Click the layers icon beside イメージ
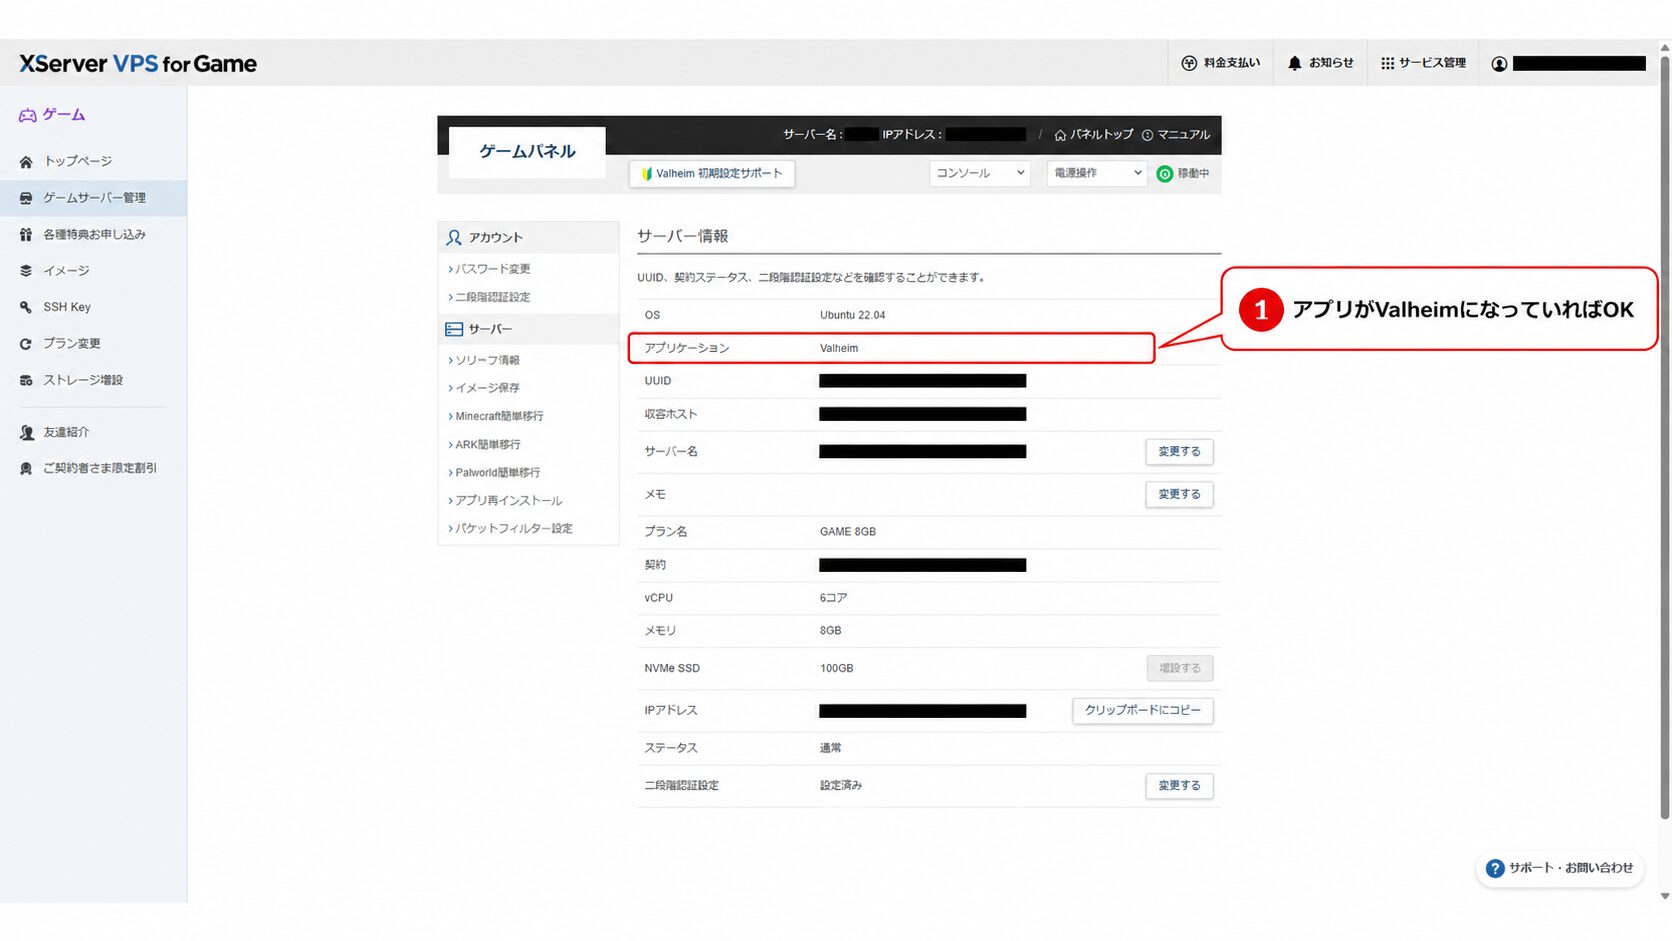Viewport: 1672px width, 941px height. click(26, 271)
